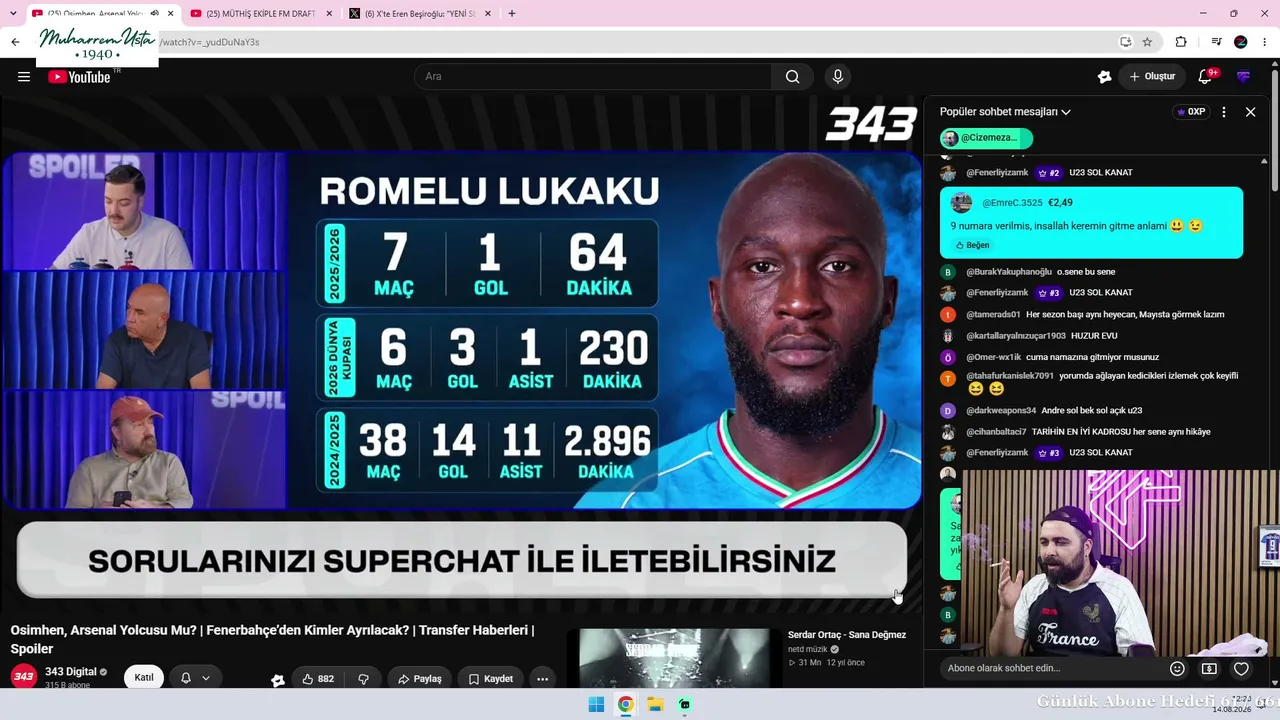Open Chrome from the taskbar
This screenshot has width=1280, height=720.
coord(625,705)
